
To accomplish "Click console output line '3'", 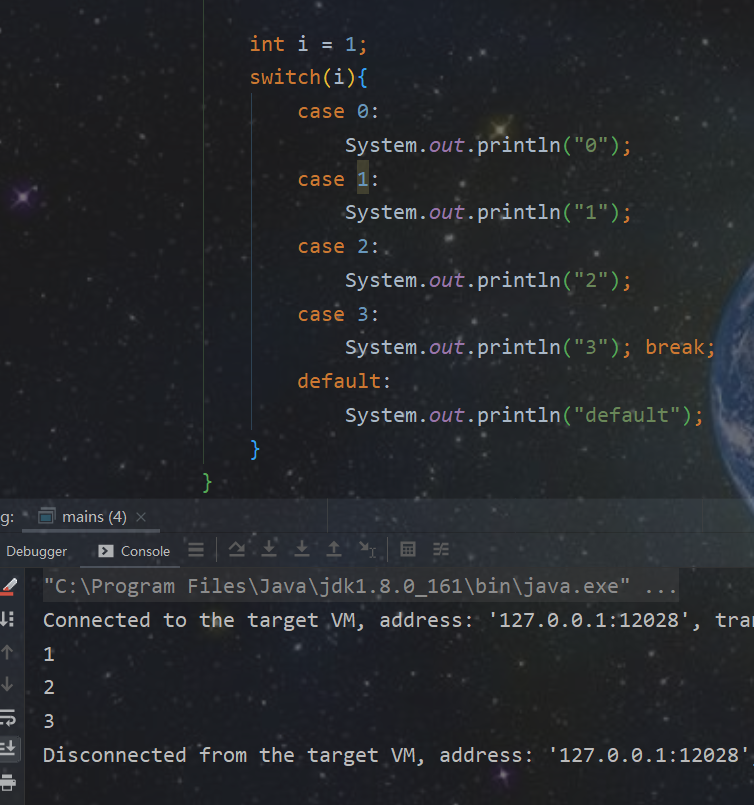I will (x=49, y=721).
